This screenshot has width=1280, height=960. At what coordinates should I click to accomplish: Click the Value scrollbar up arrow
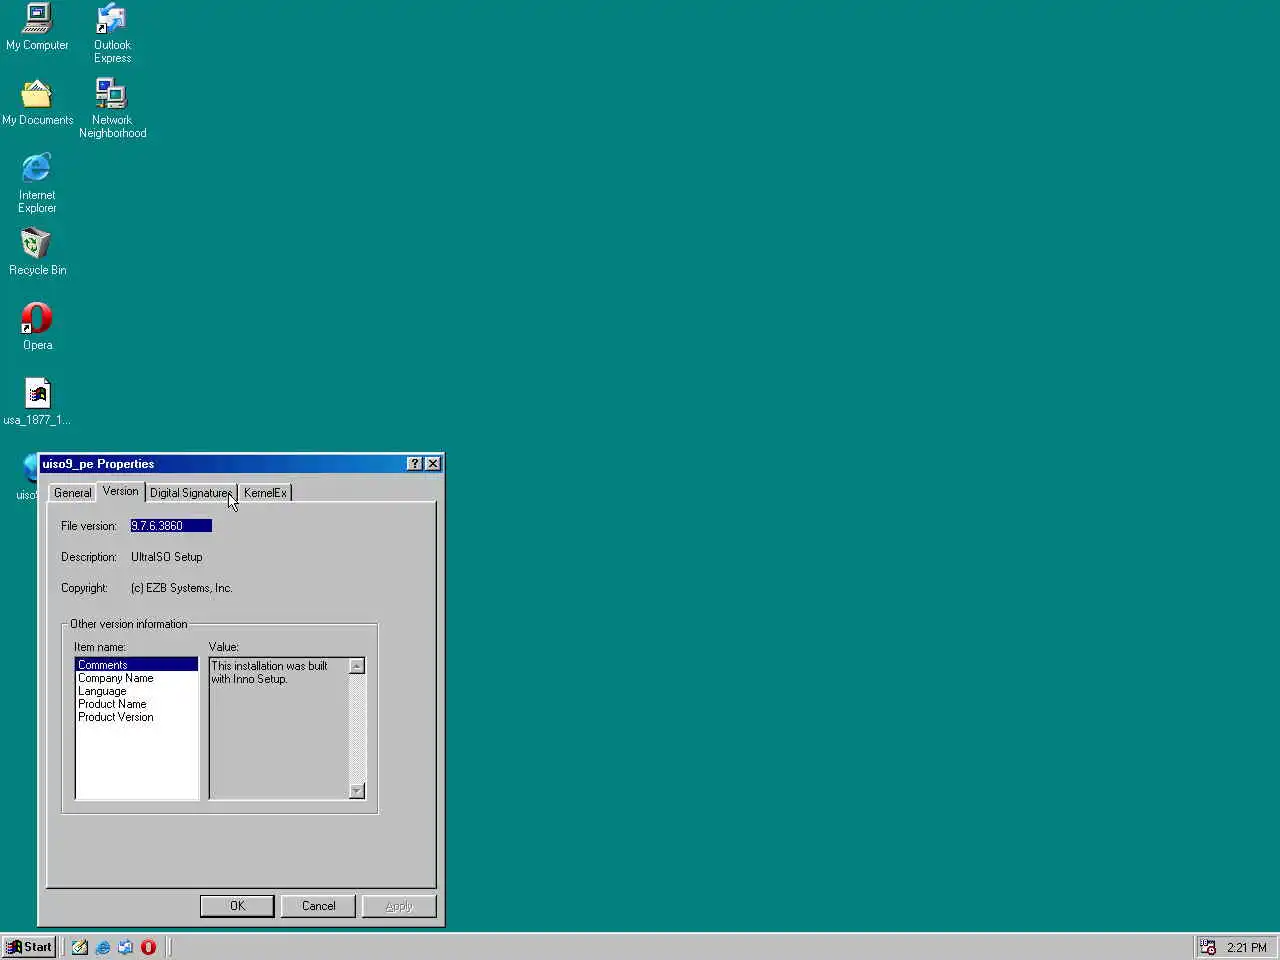[x=357, y=666]
